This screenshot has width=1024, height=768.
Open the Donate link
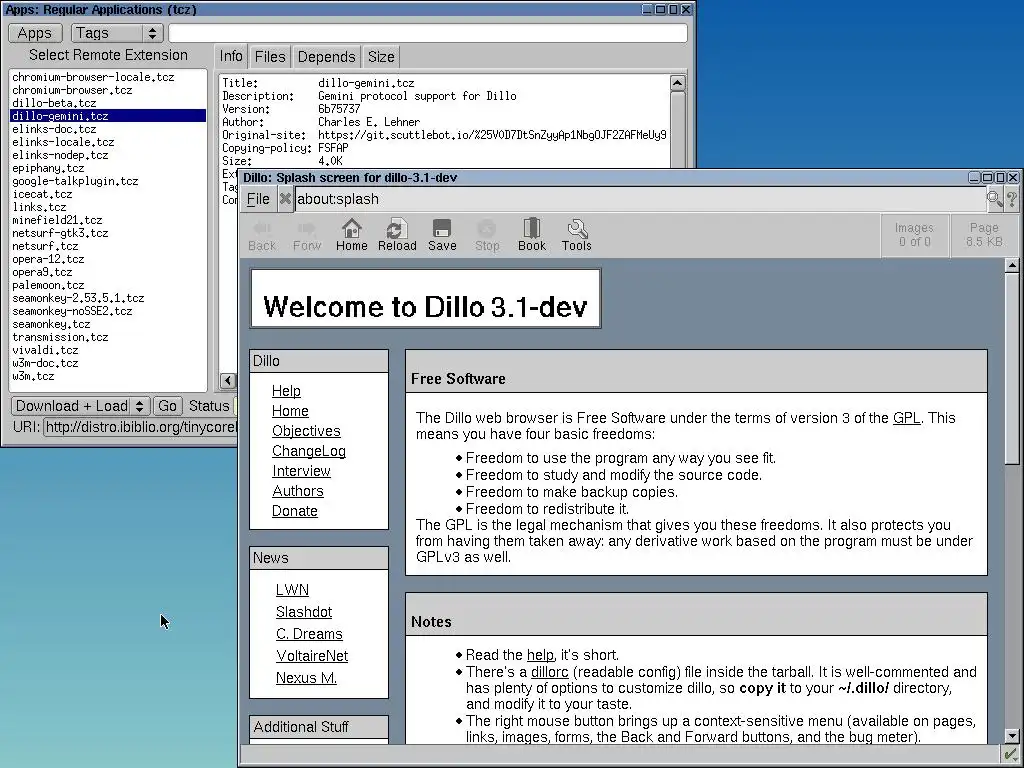(x=295, y=511)
